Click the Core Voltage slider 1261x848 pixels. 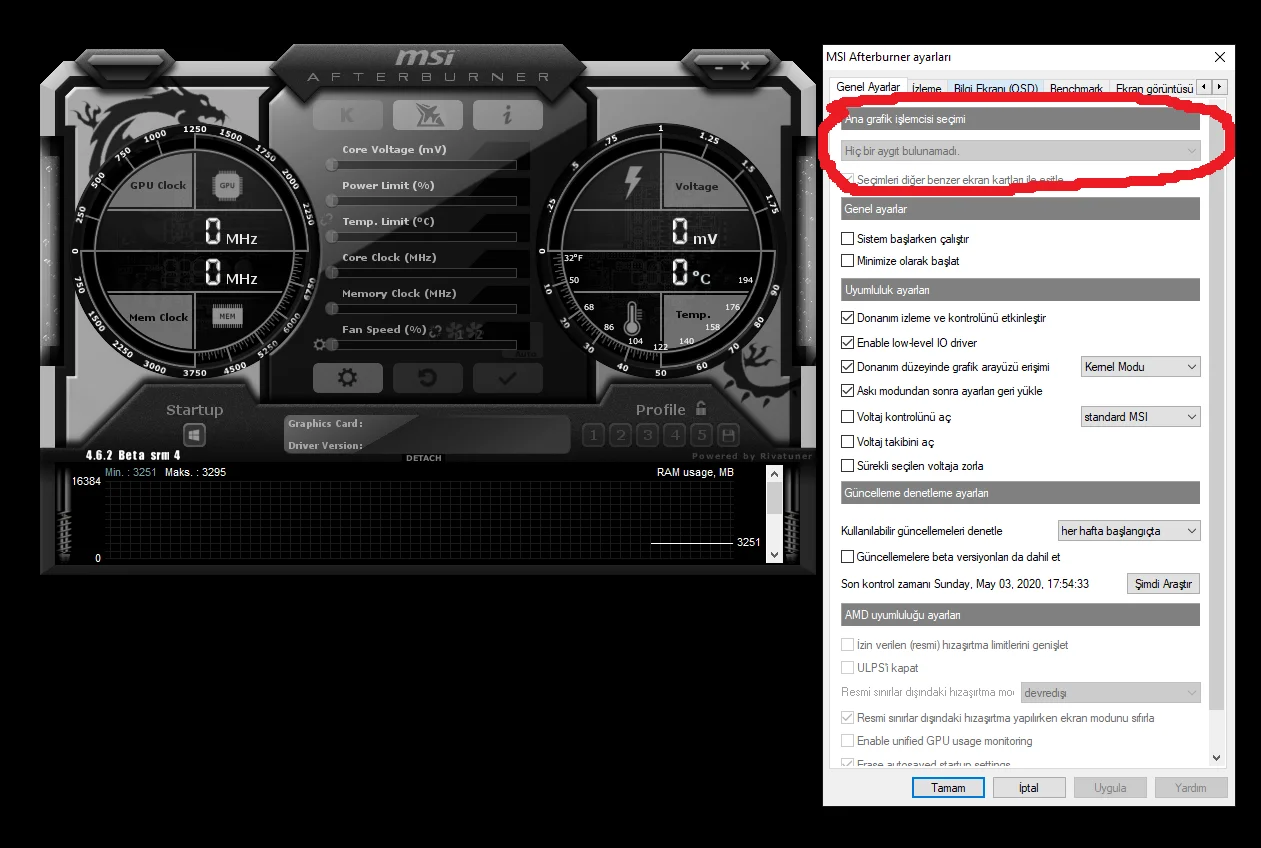point(422,165)
